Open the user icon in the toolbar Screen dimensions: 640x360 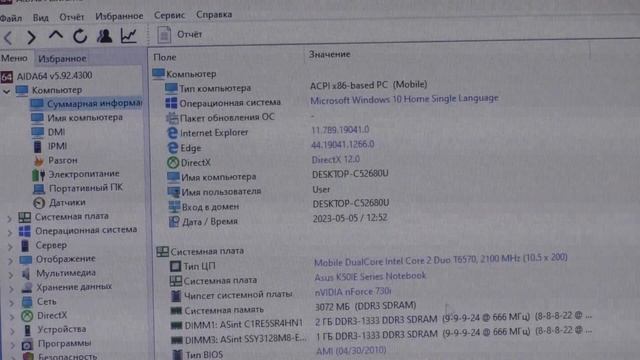pyautogui.click(x=104, y=36)
